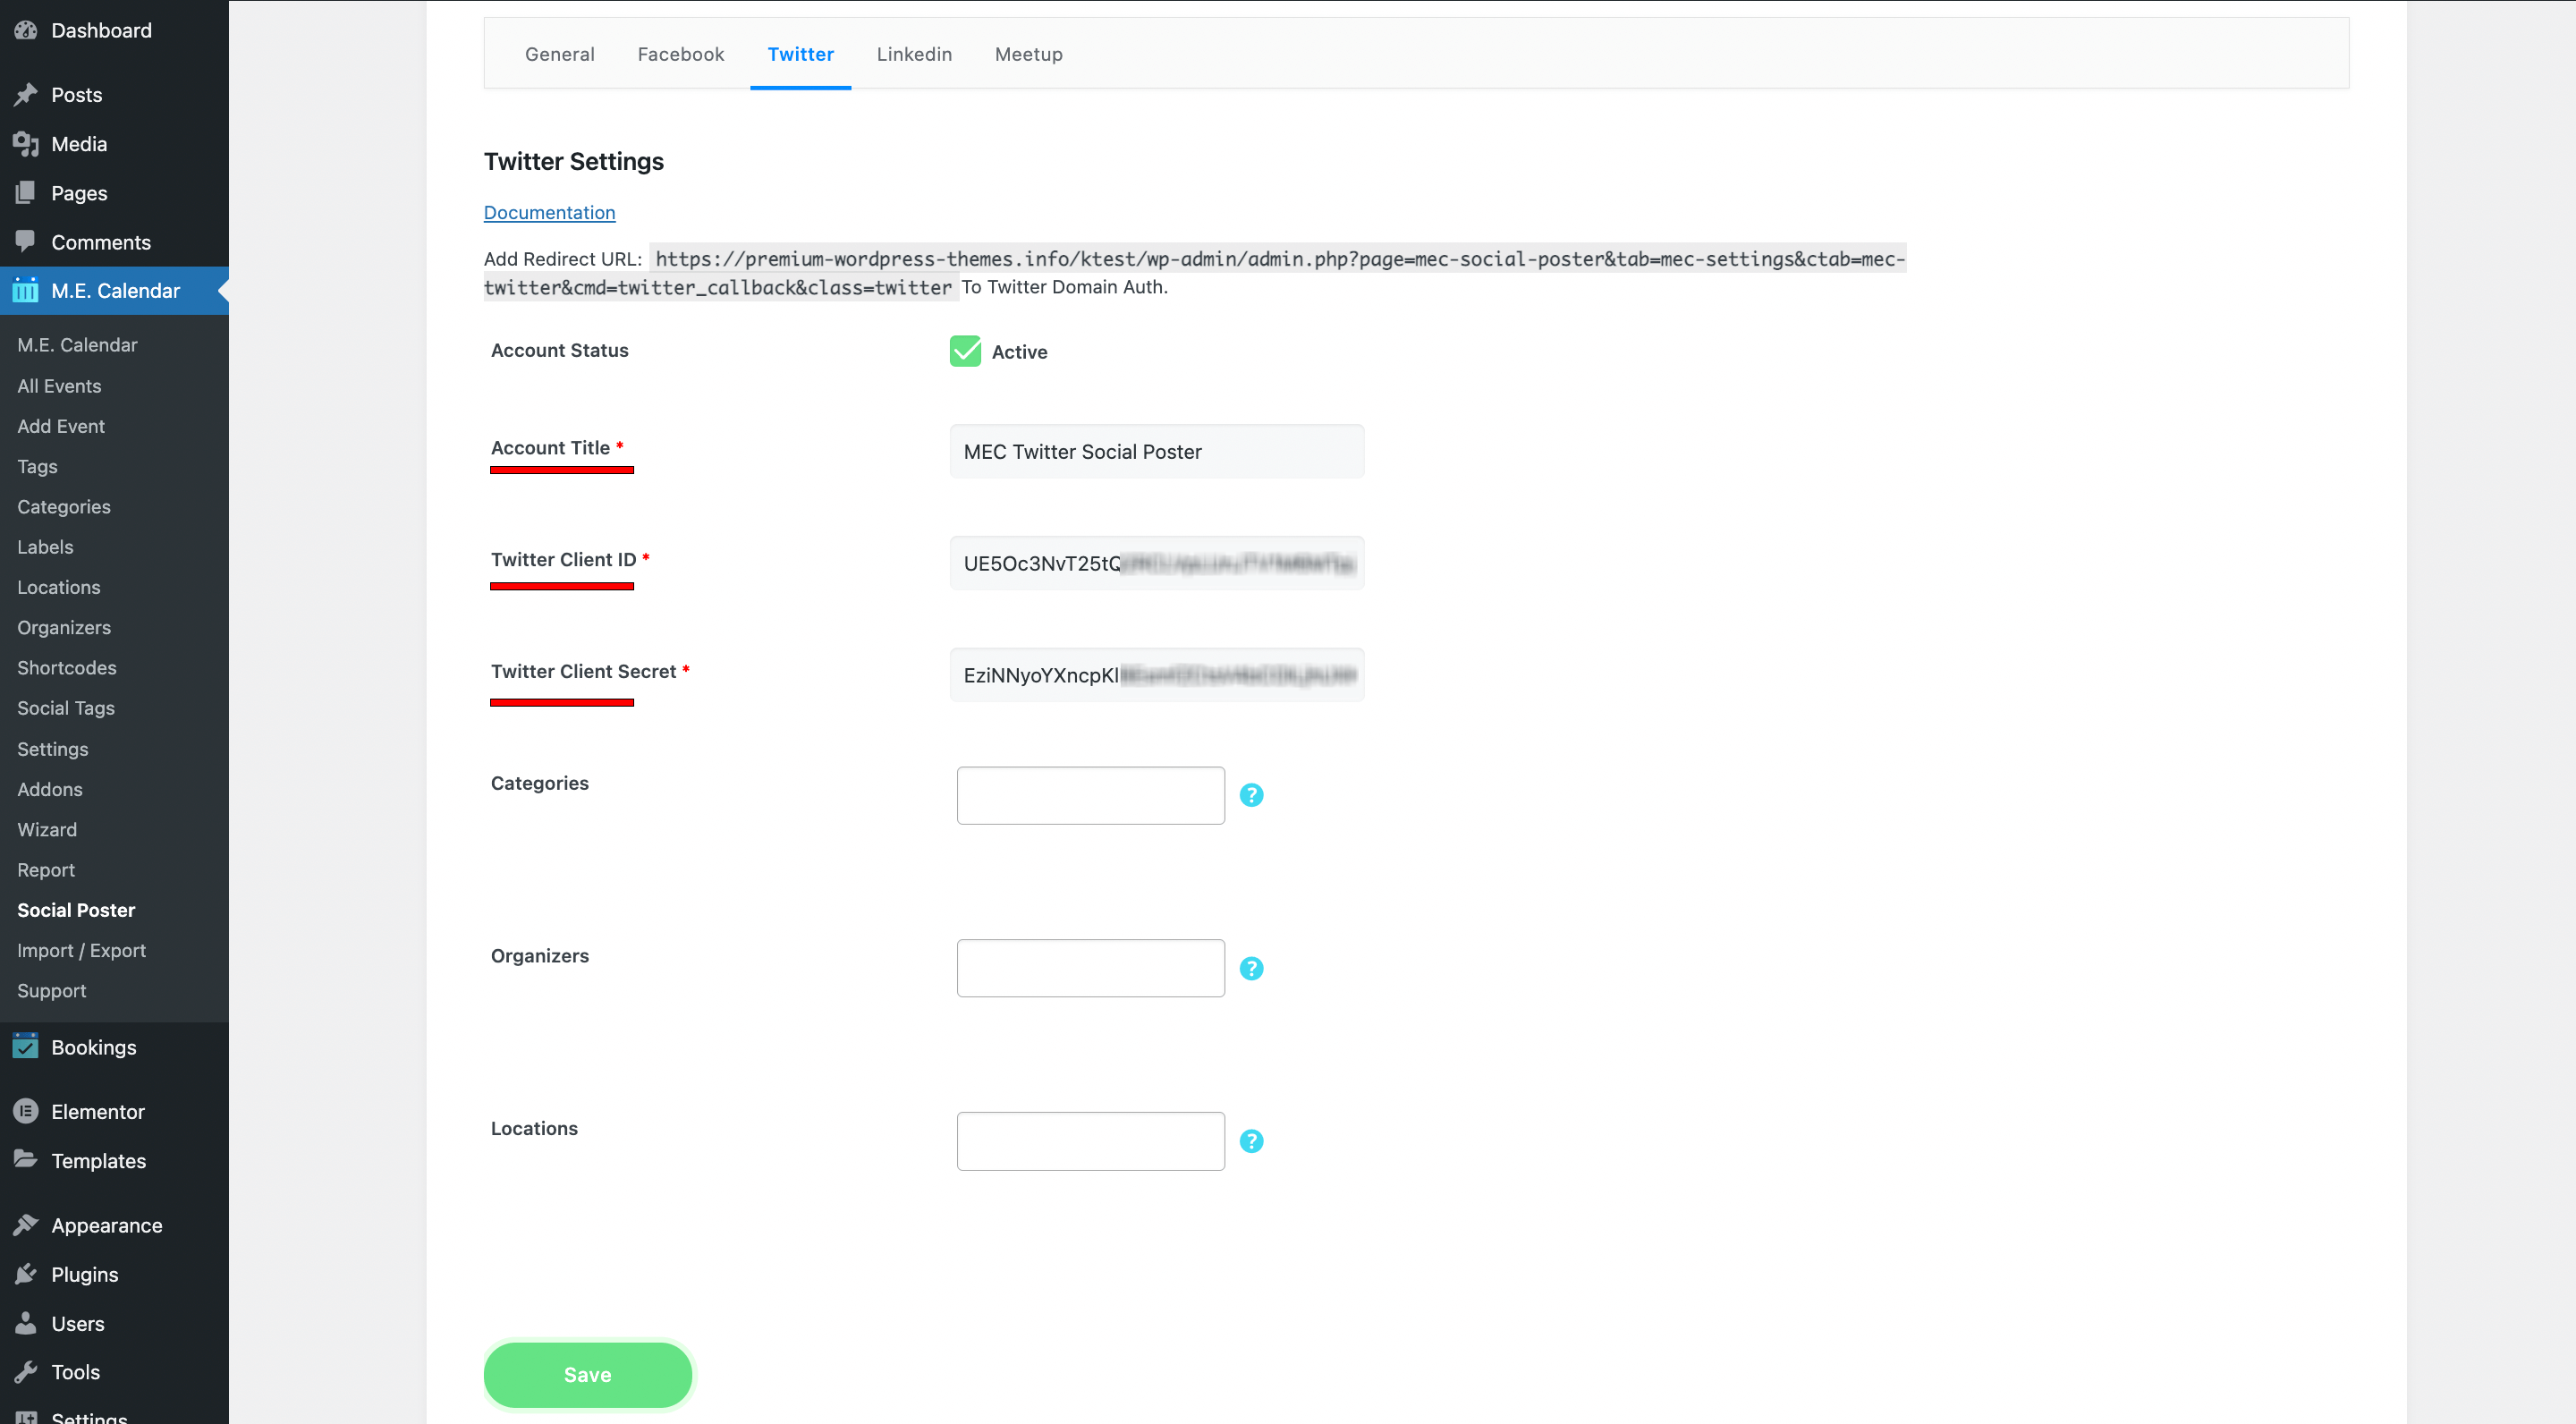Image resolution: width=2576 pixels, height=1424 pixels.
Task: Click the help icon beside Locations
Action: coord(1251,1141)
